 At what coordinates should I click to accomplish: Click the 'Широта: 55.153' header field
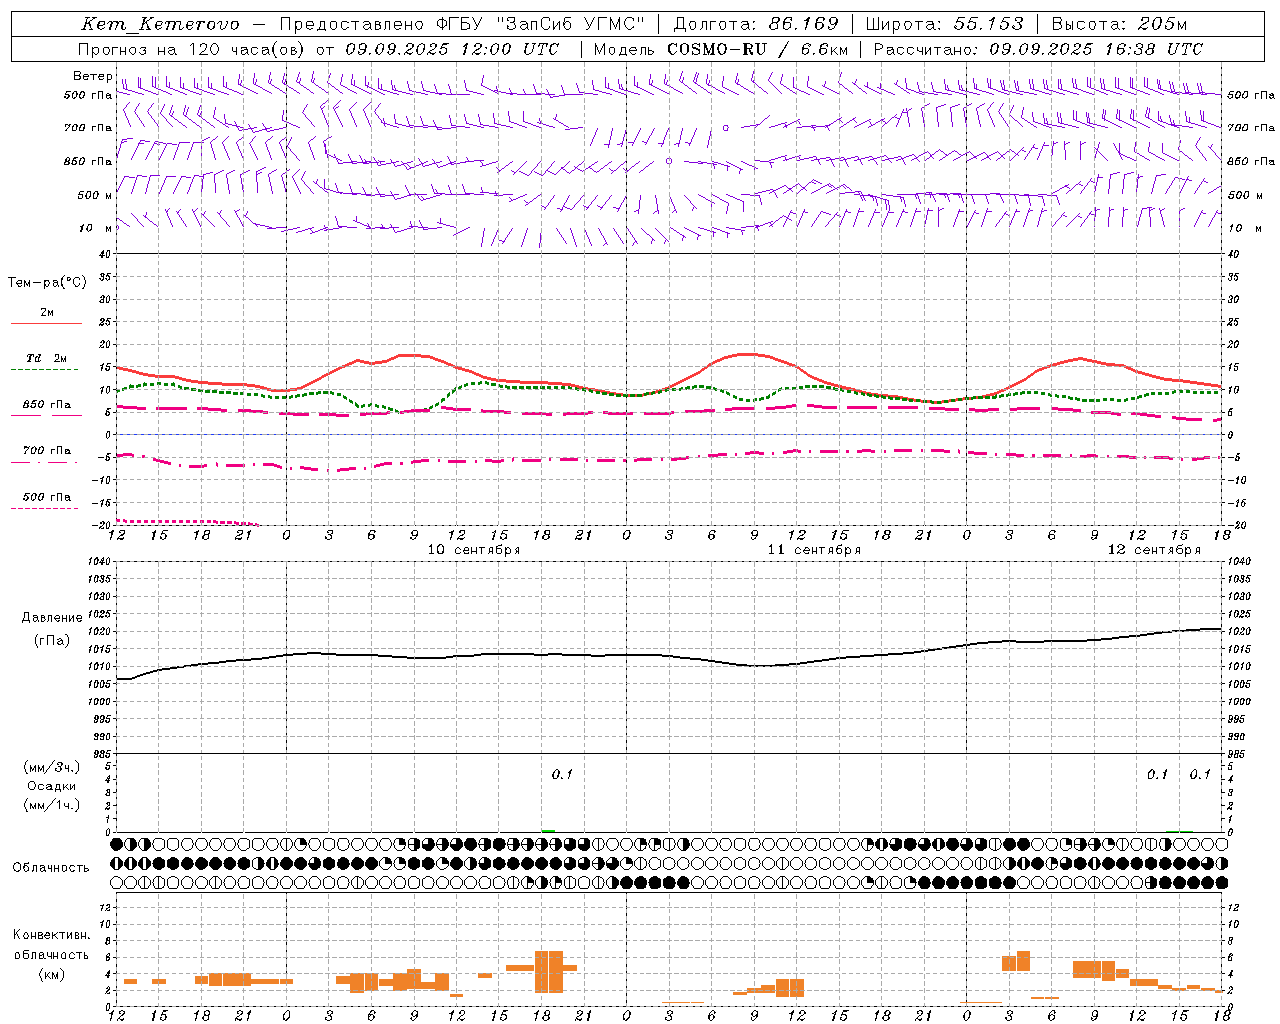[944, 24]
